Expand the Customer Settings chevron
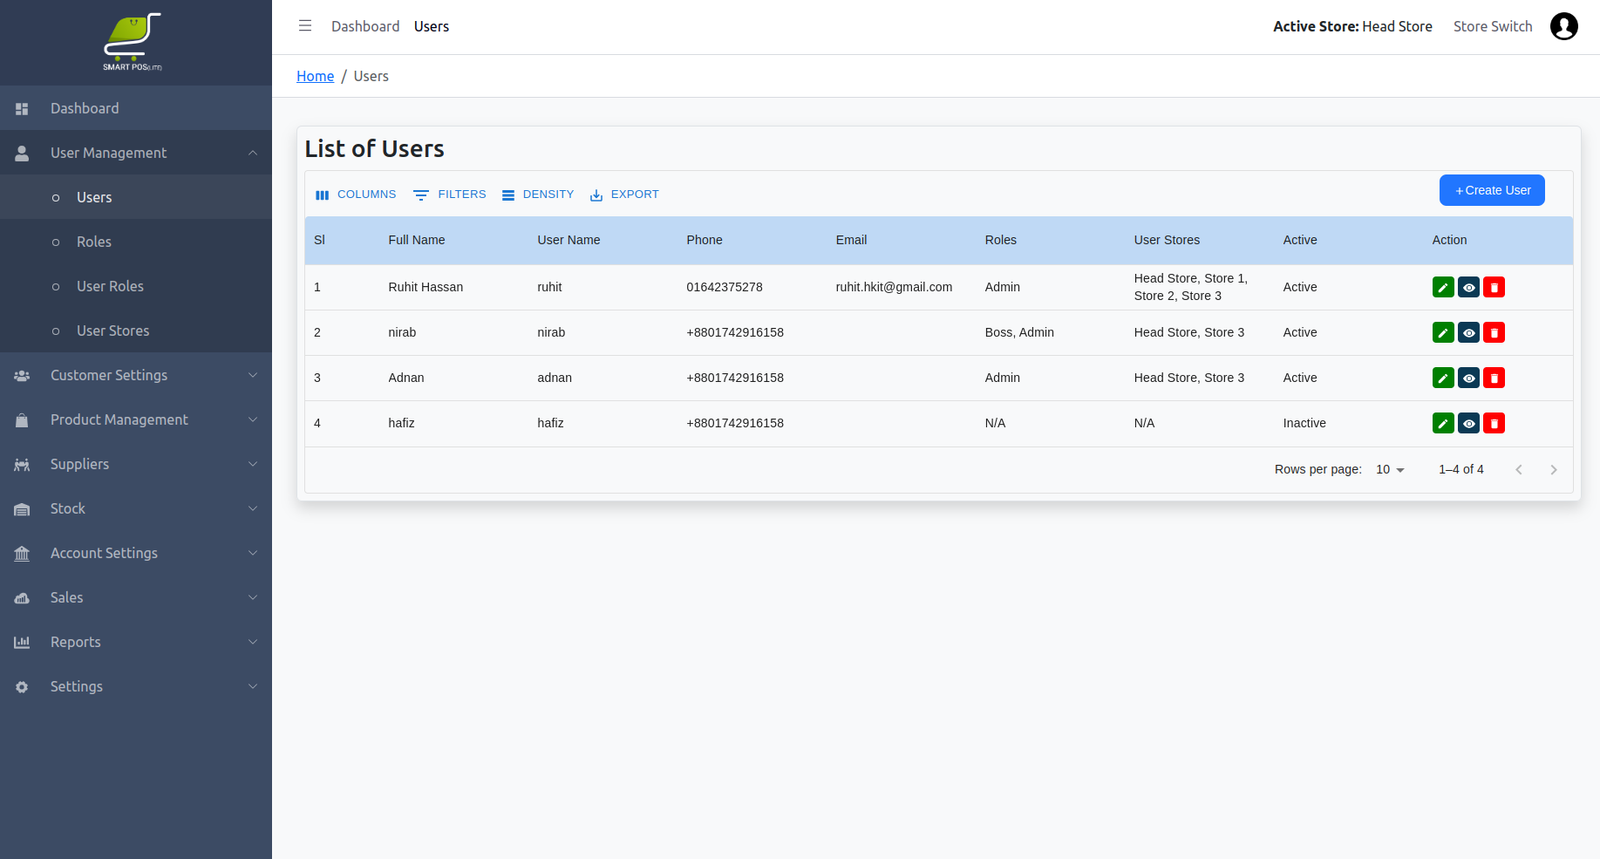Viewport: 1600px width, 859px height. tap(253, 375)
